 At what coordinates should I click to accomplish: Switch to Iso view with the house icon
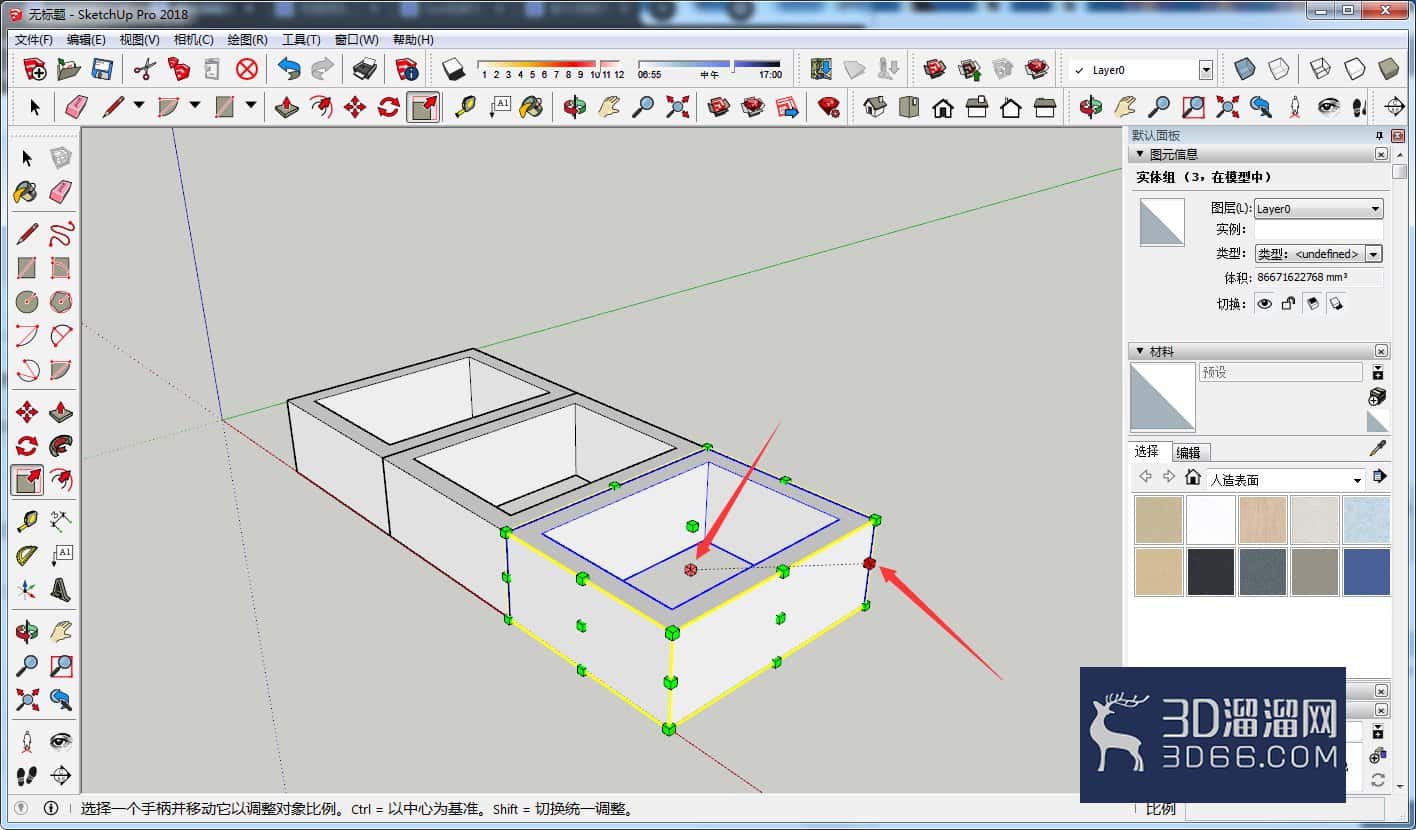pos(875,107)
